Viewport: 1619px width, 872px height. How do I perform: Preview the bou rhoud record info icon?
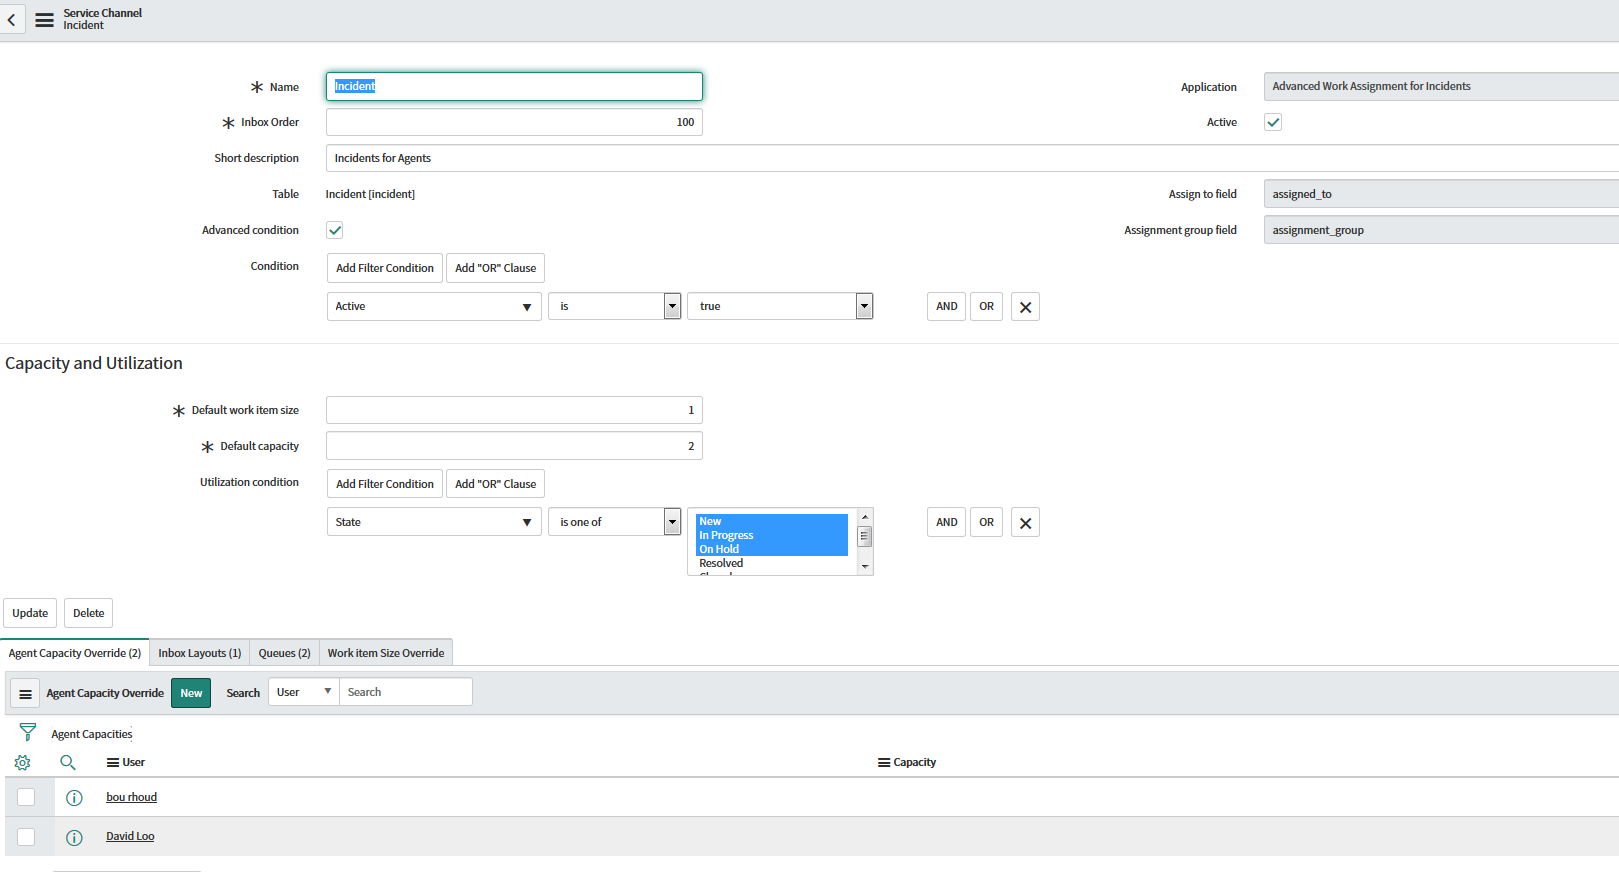click(x=74, y=798)
